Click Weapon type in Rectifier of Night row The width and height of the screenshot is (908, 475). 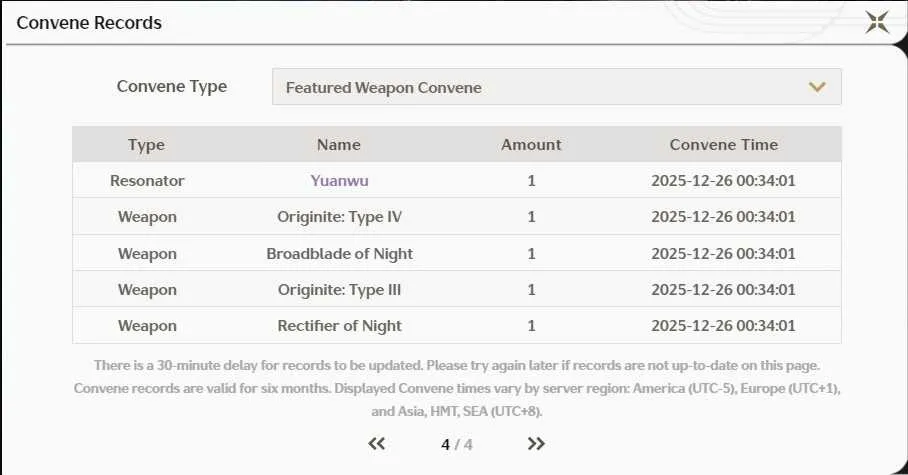[x=147, y=326]
